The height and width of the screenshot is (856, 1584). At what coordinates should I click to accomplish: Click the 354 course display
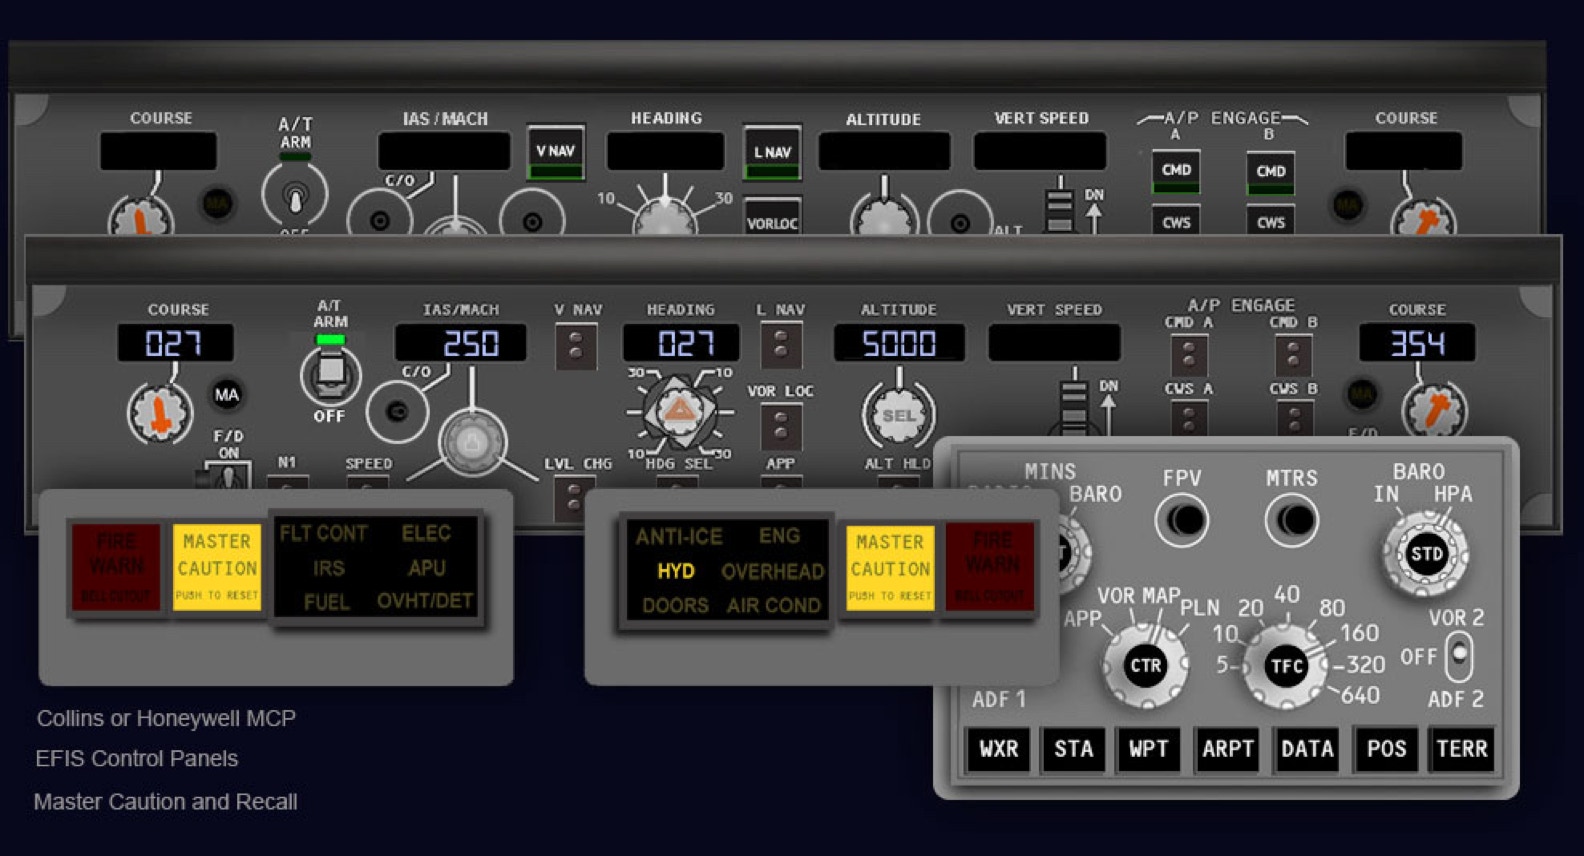[1417, 343]
